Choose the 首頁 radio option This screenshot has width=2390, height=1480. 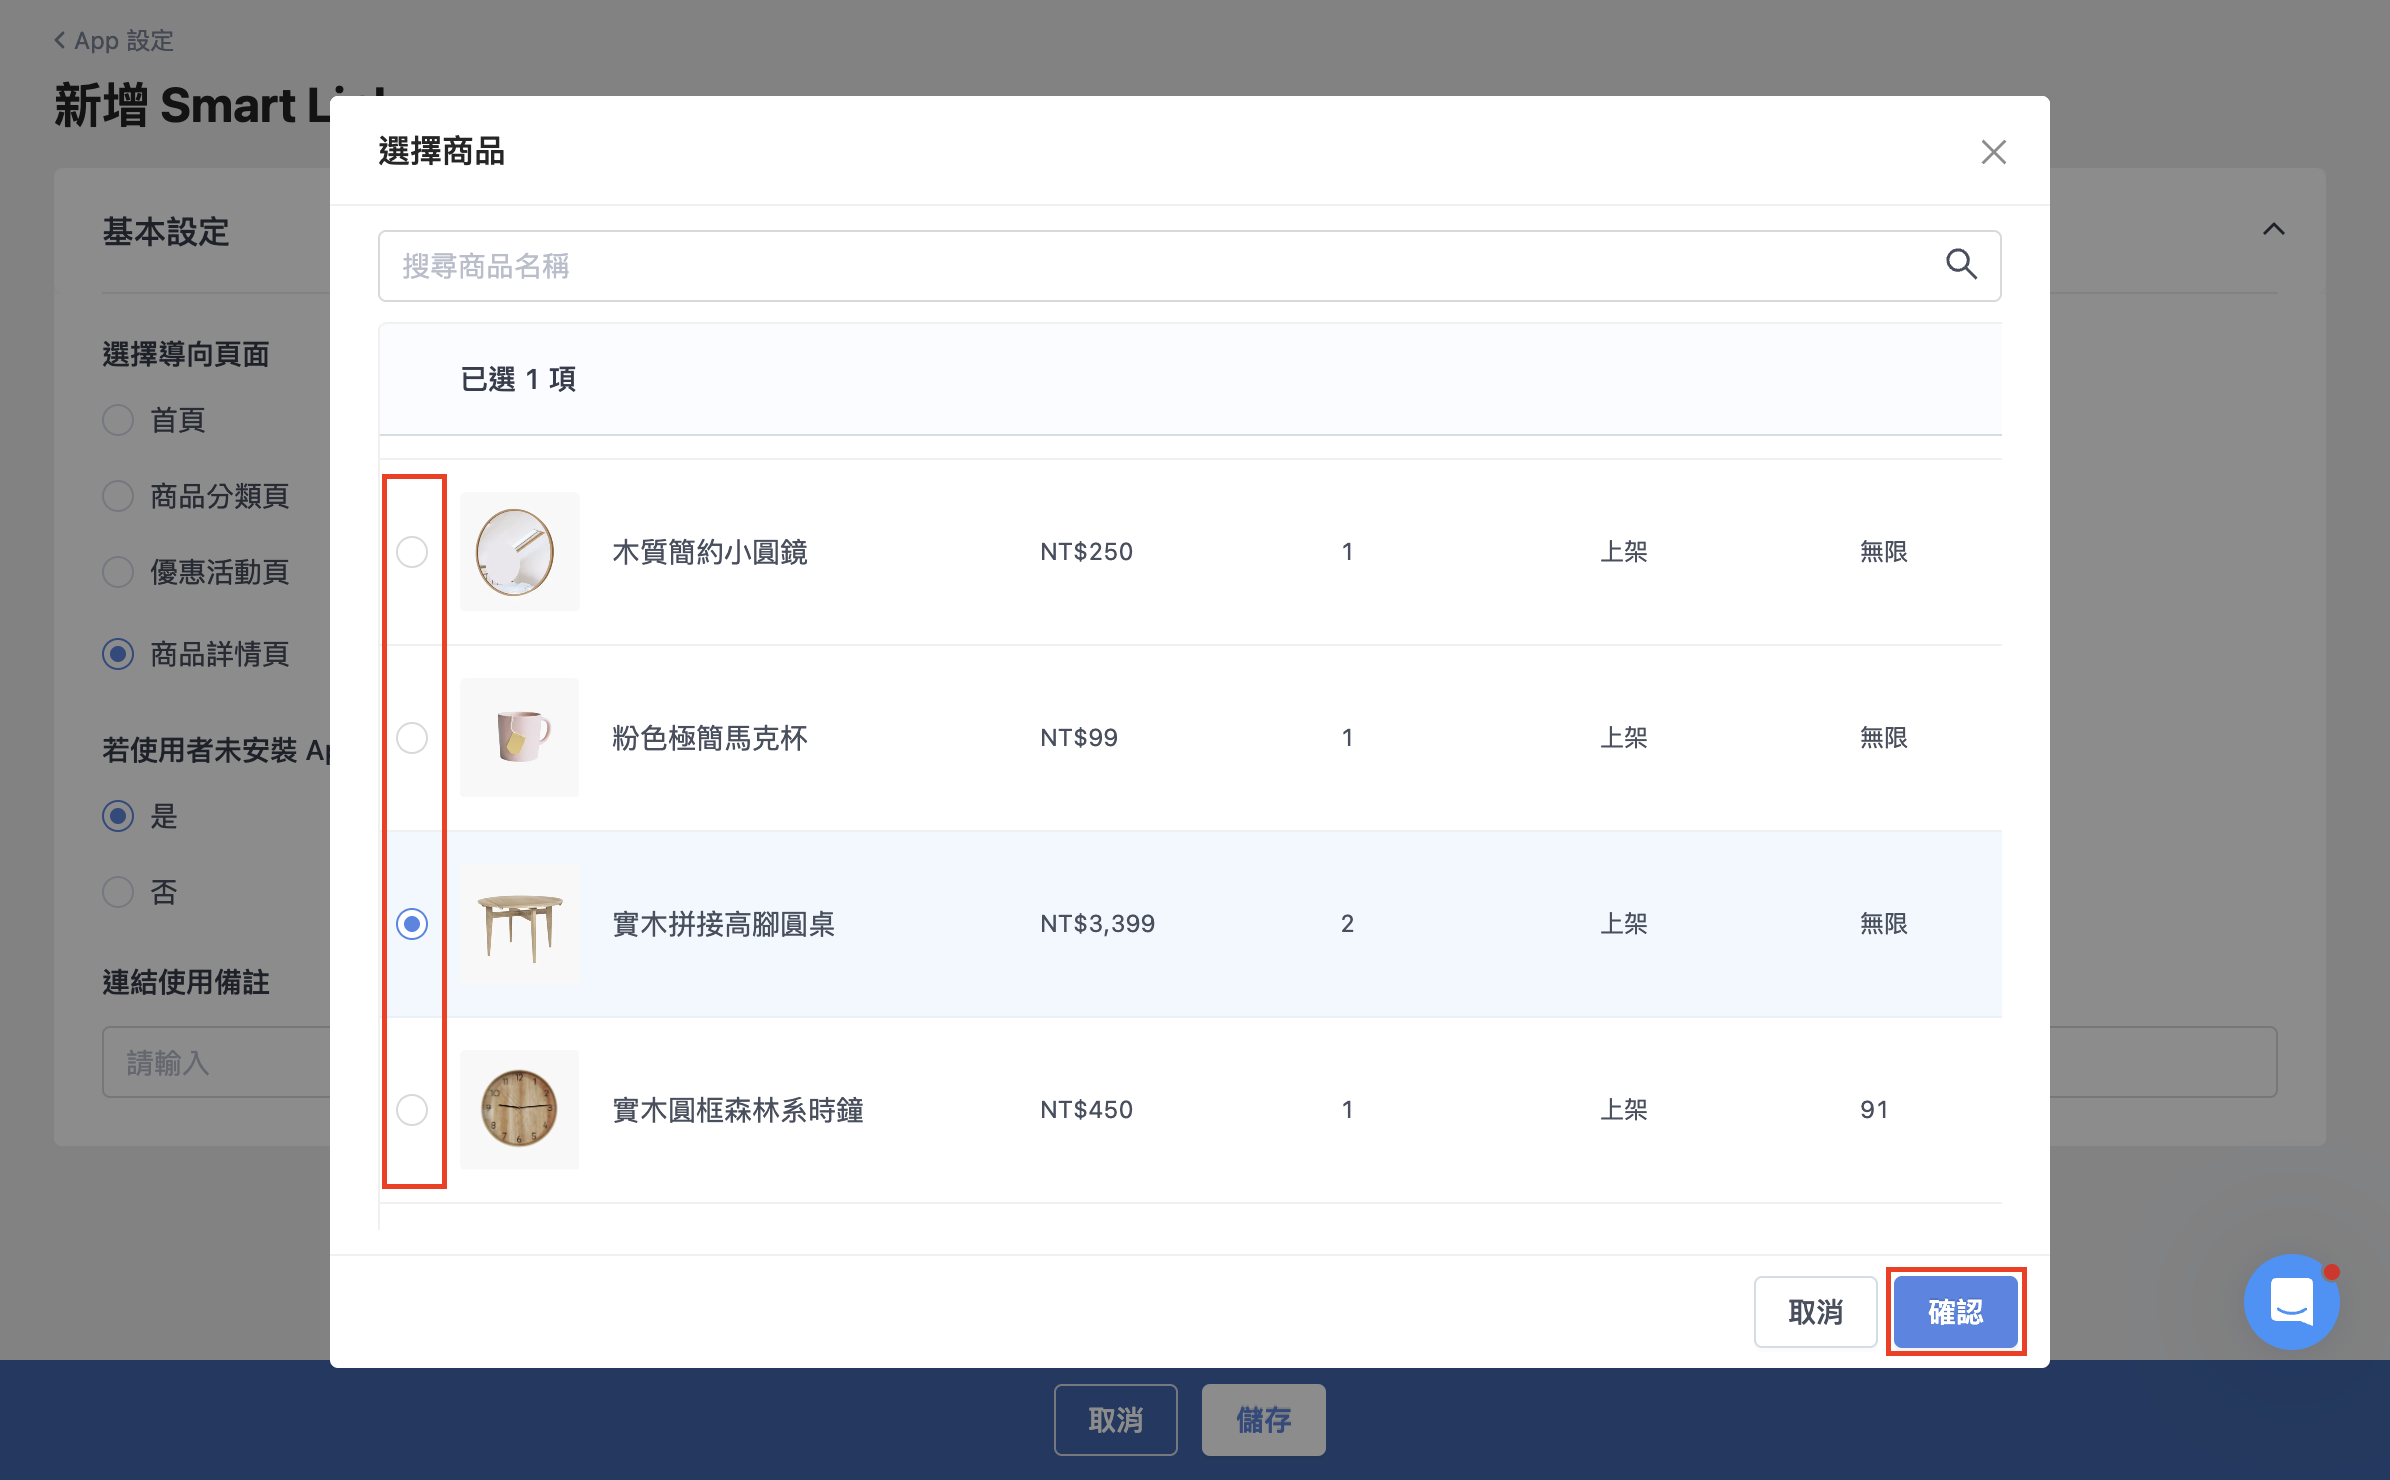(x=118, y=420)
